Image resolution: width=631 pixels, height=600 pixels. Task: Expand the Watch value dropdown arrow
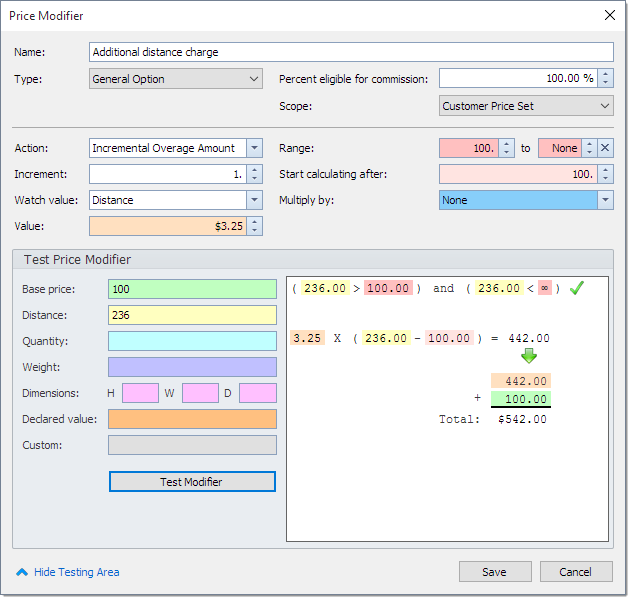coord(254,200)
